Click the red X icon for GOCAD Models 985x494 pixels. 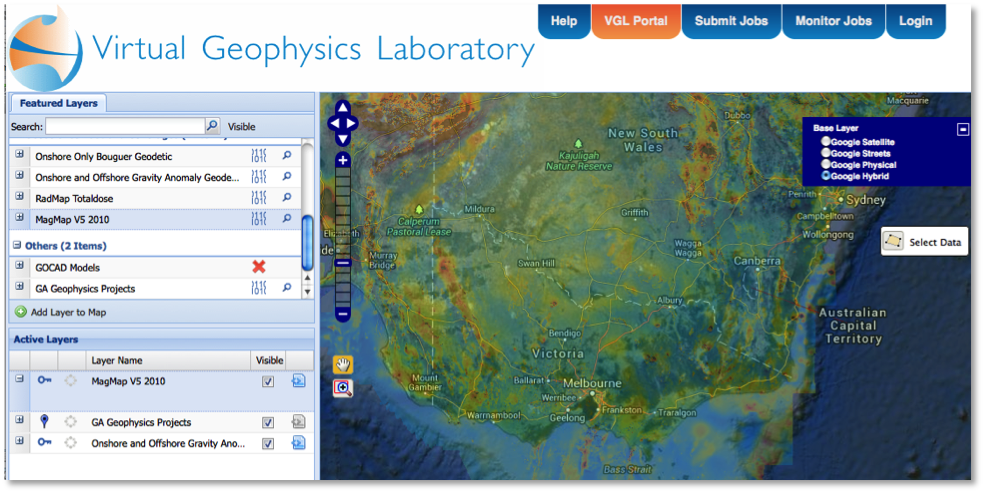(259, 267)
